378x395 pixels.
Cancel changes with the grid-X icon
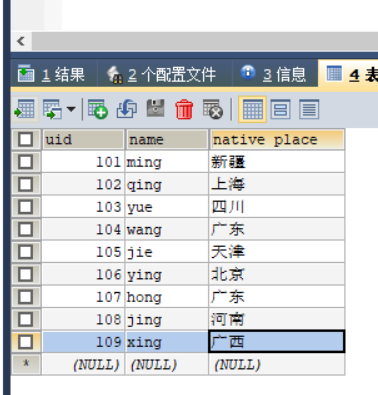click(213, 109)
